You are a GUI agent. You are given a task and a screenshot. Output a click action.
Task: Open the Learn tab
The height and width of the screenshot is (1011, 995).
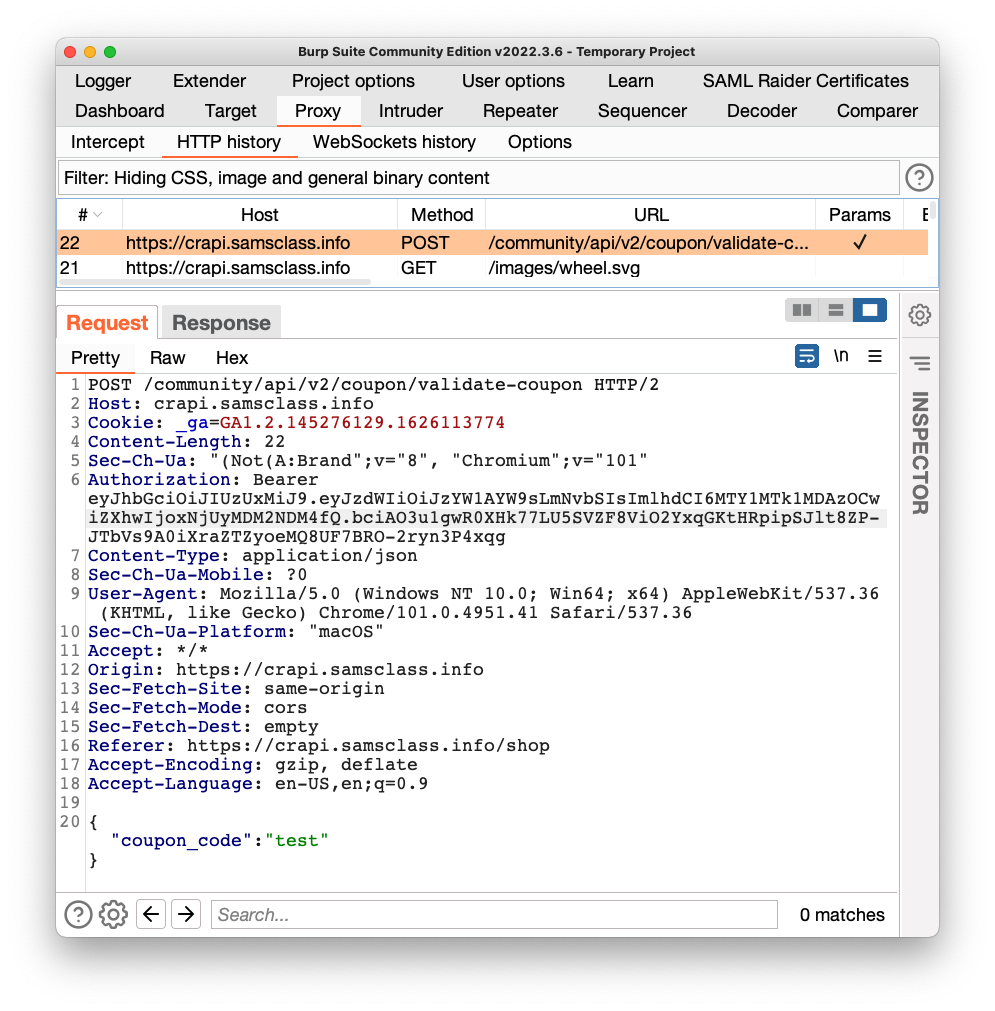631,81
